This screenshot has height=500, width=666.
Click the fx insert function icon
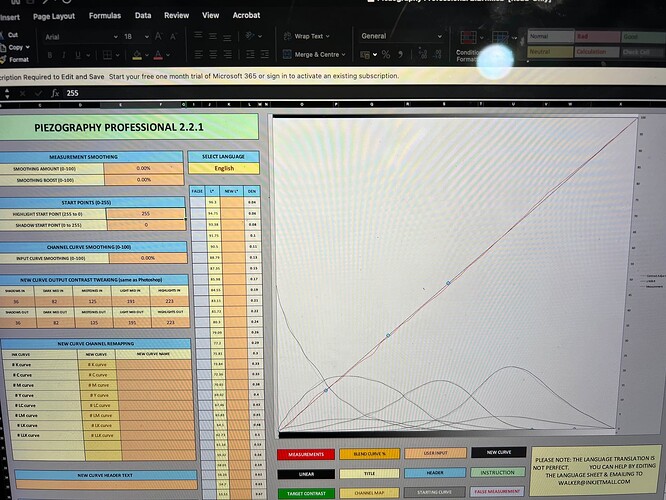pyautogui.click(x=55, y=93)
